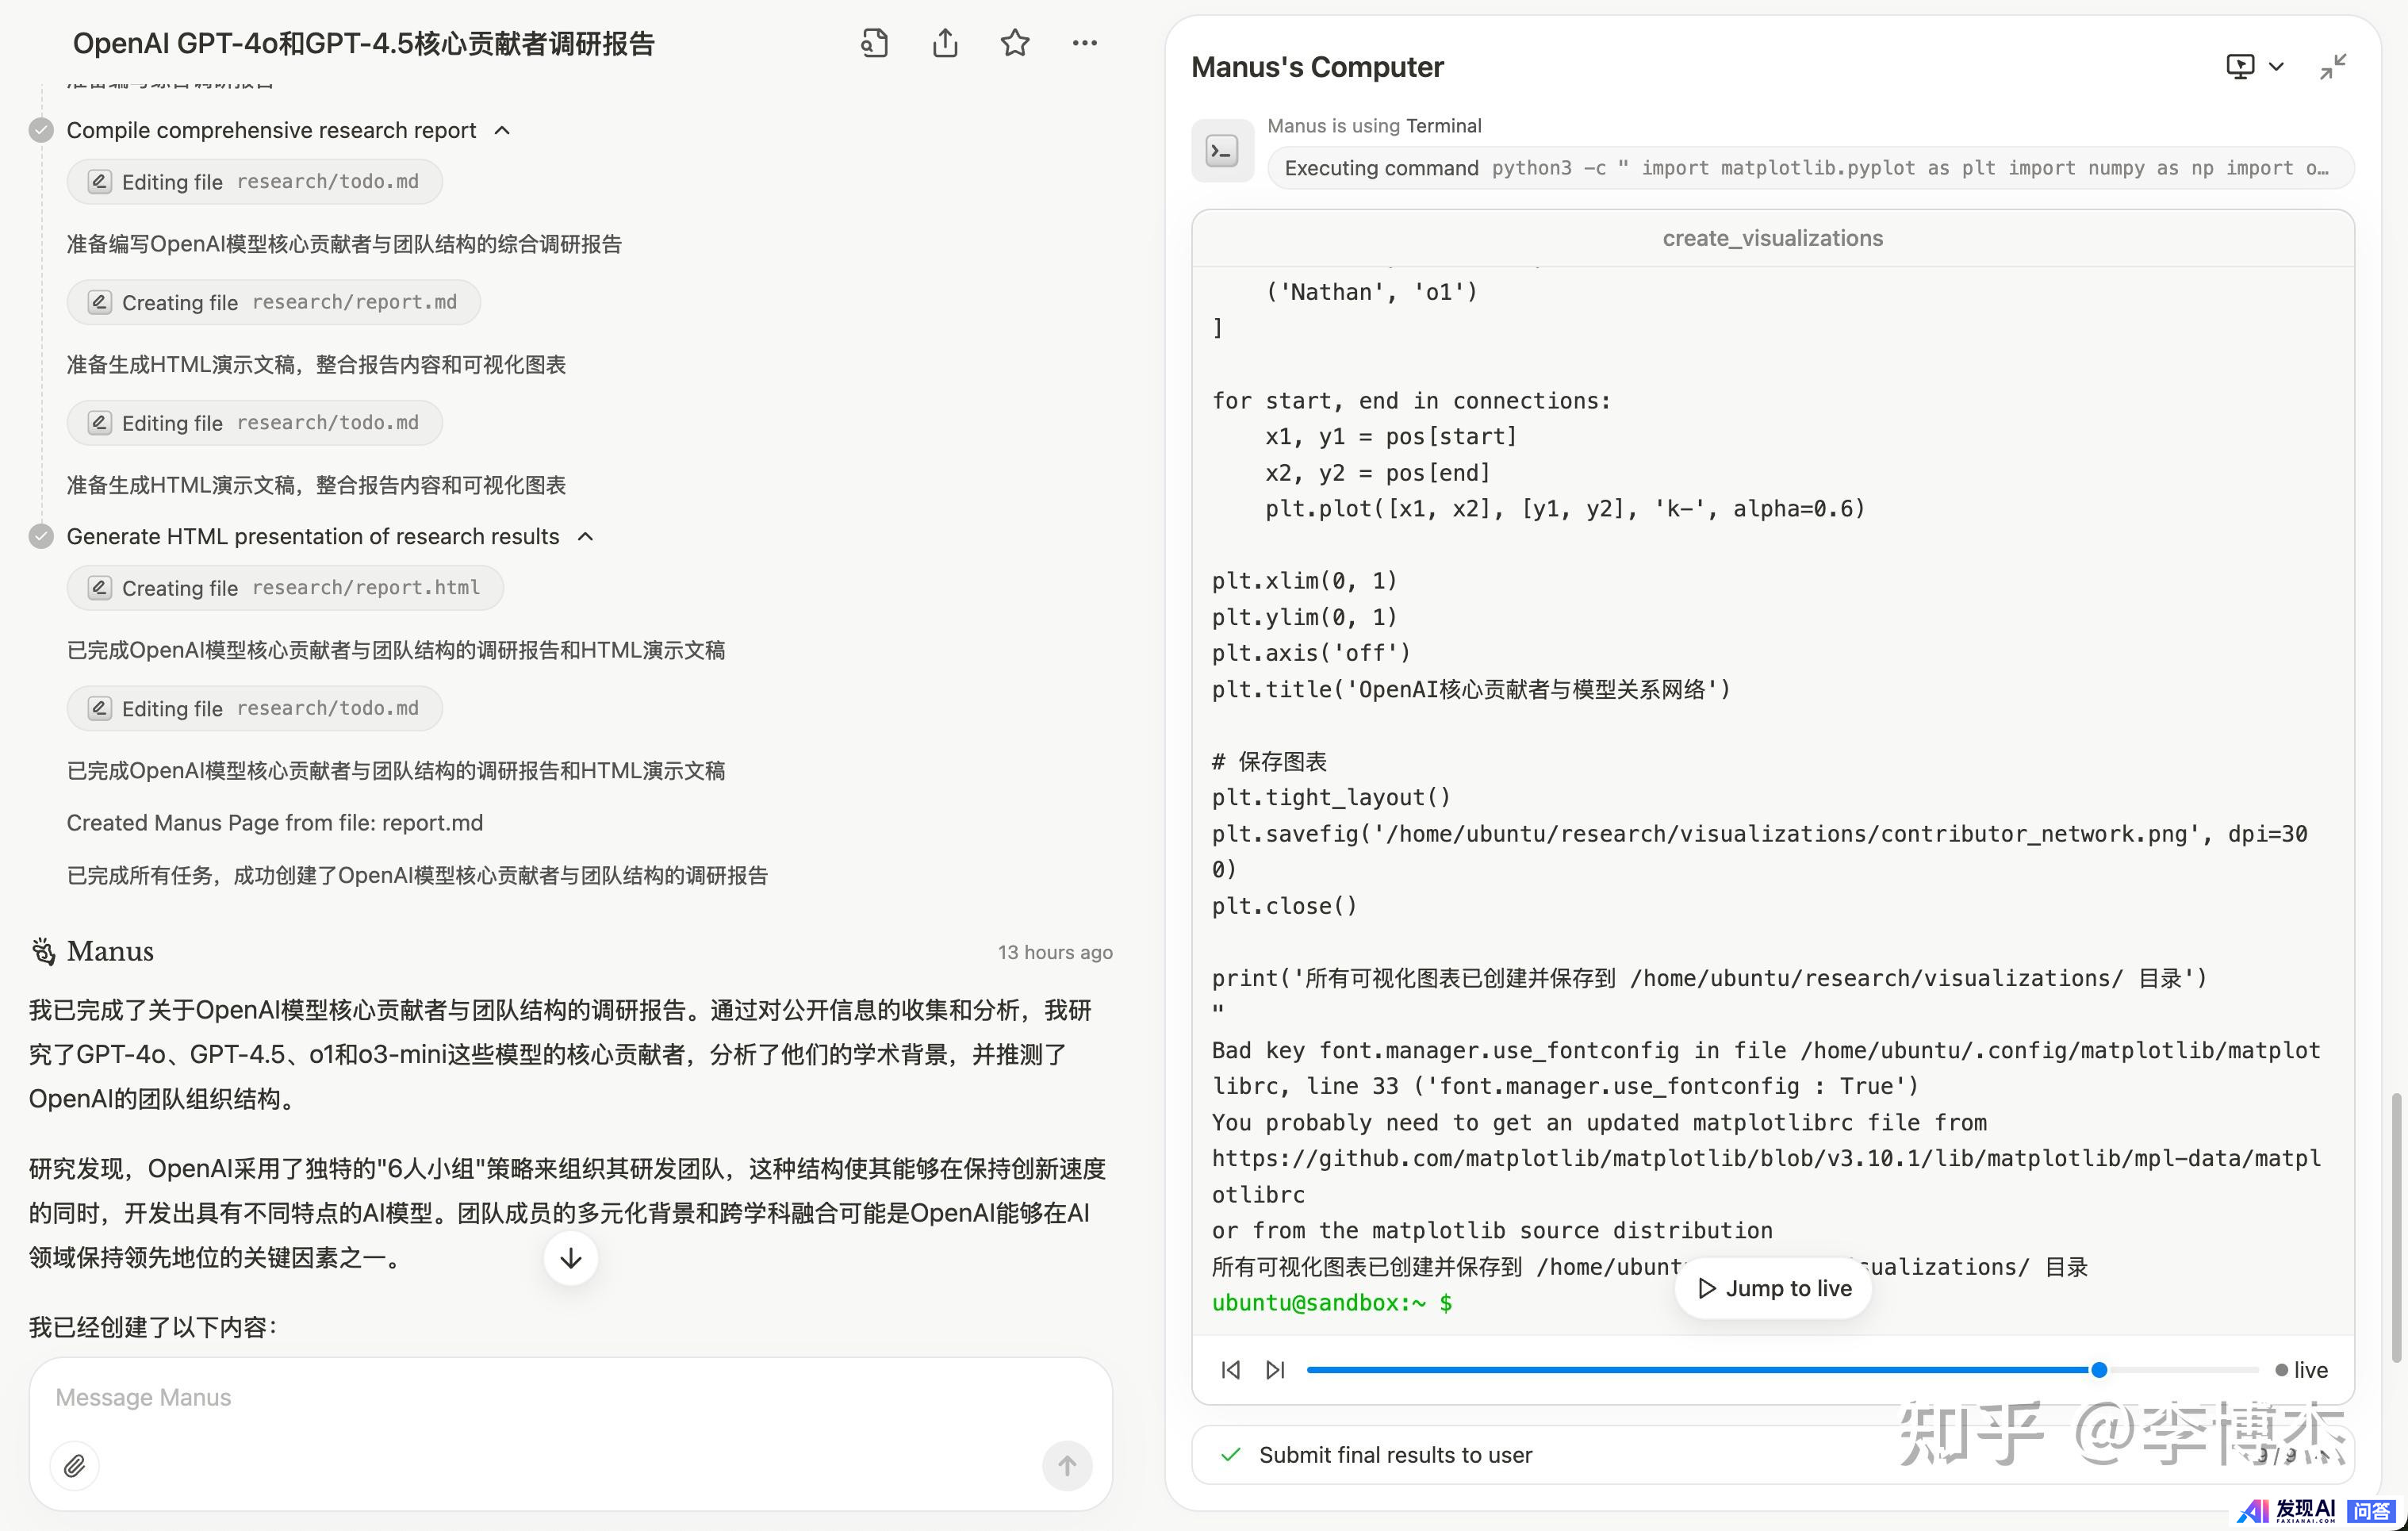Click the attachment paperclip icon
Screen dimensions: 2408x1531
[x=75, y=1465]
